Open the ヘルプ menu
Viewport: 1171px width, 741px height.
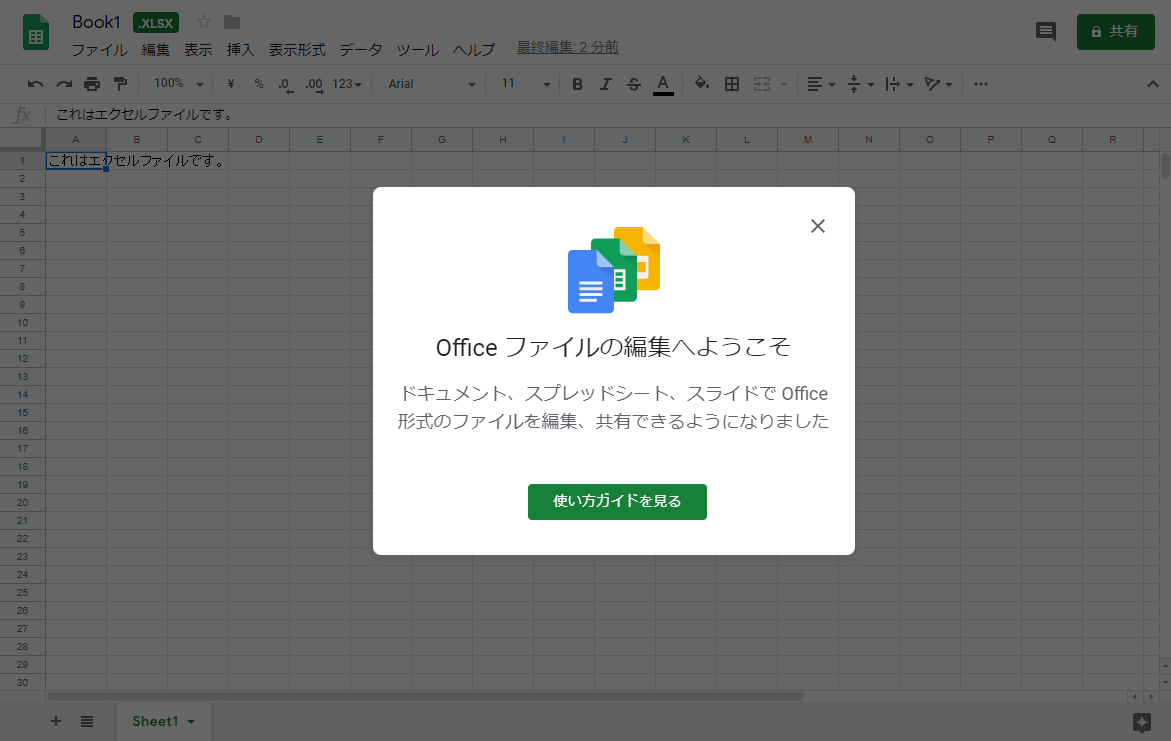[473, 50]
